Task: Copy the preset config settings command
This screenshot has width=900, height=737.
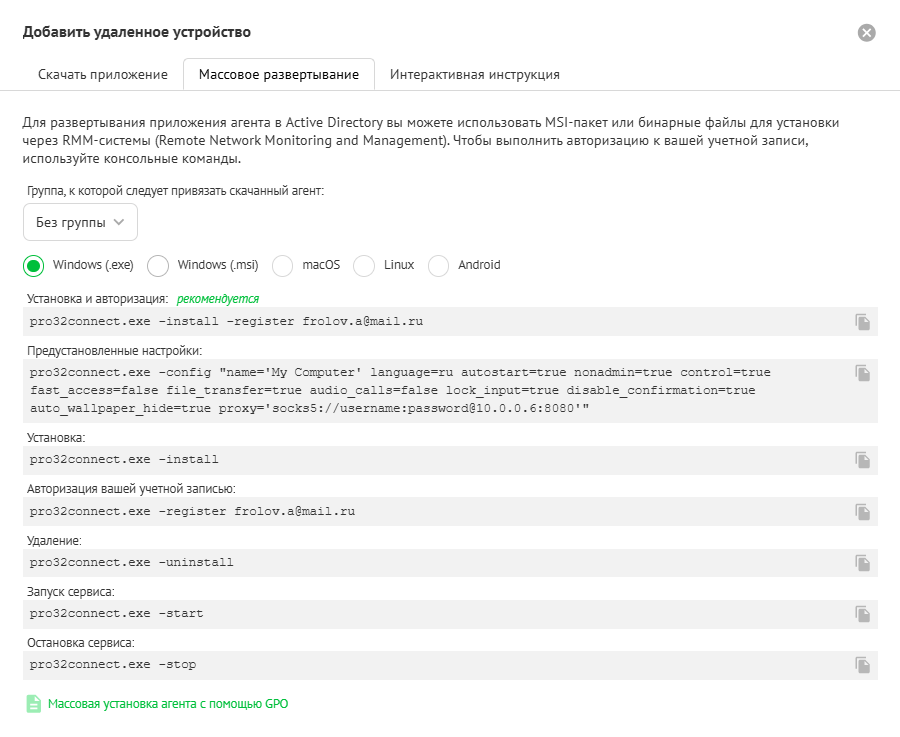Action: (862, 373)
